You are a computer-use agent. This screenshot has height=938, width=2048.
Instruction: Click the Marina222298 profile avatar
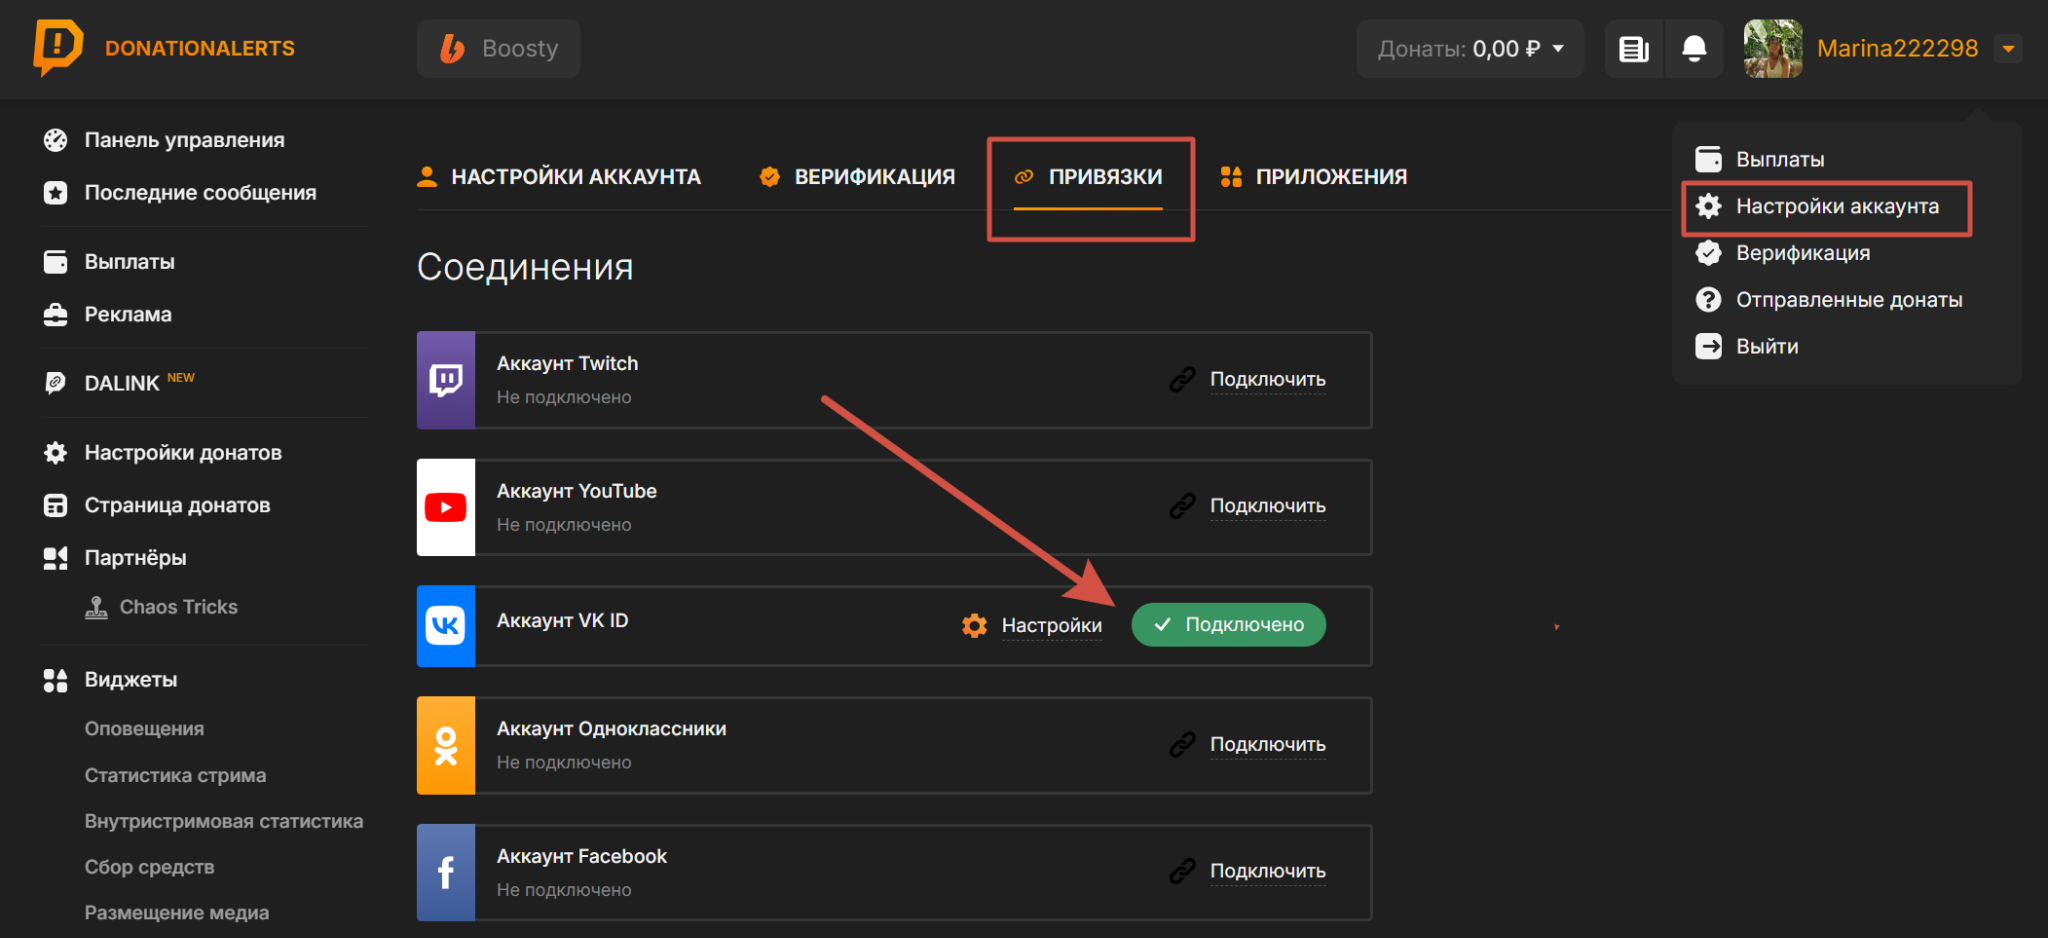pyautogui.click(x=1773, y=49)
